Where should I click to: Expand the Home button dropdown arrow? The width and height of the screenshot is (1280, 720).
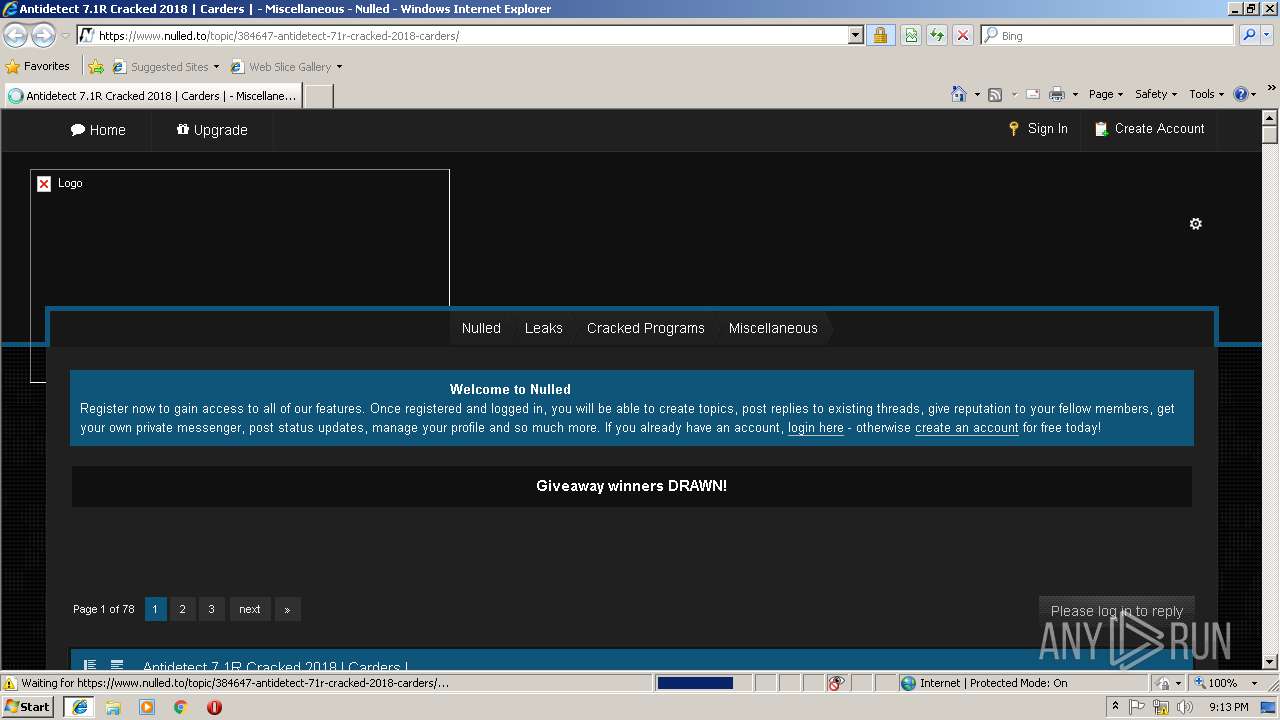point(976,94)
